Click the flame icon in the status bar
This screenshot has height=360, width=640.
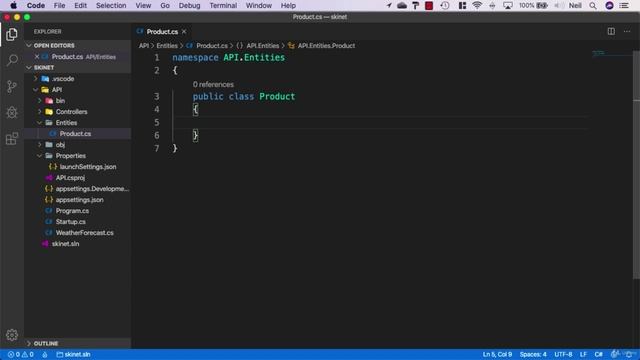[x=44, y=354]
